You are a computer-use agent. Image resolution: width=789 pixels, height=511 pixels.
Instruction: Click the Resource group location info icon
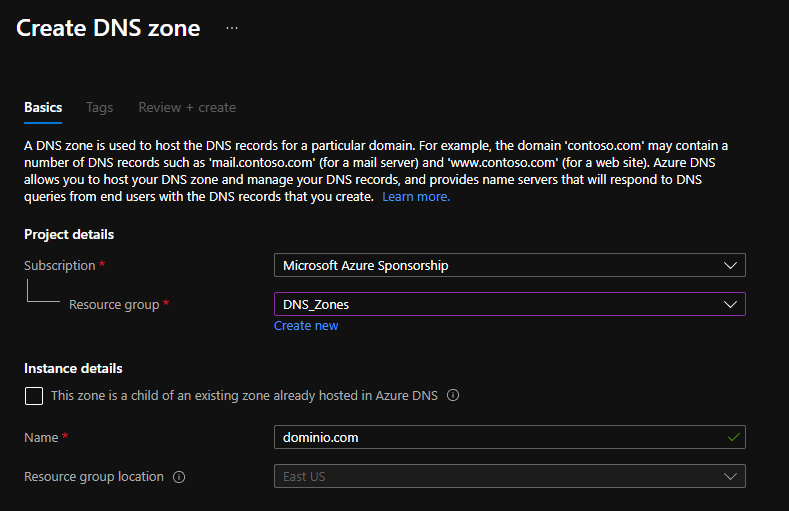click(179, 477)
